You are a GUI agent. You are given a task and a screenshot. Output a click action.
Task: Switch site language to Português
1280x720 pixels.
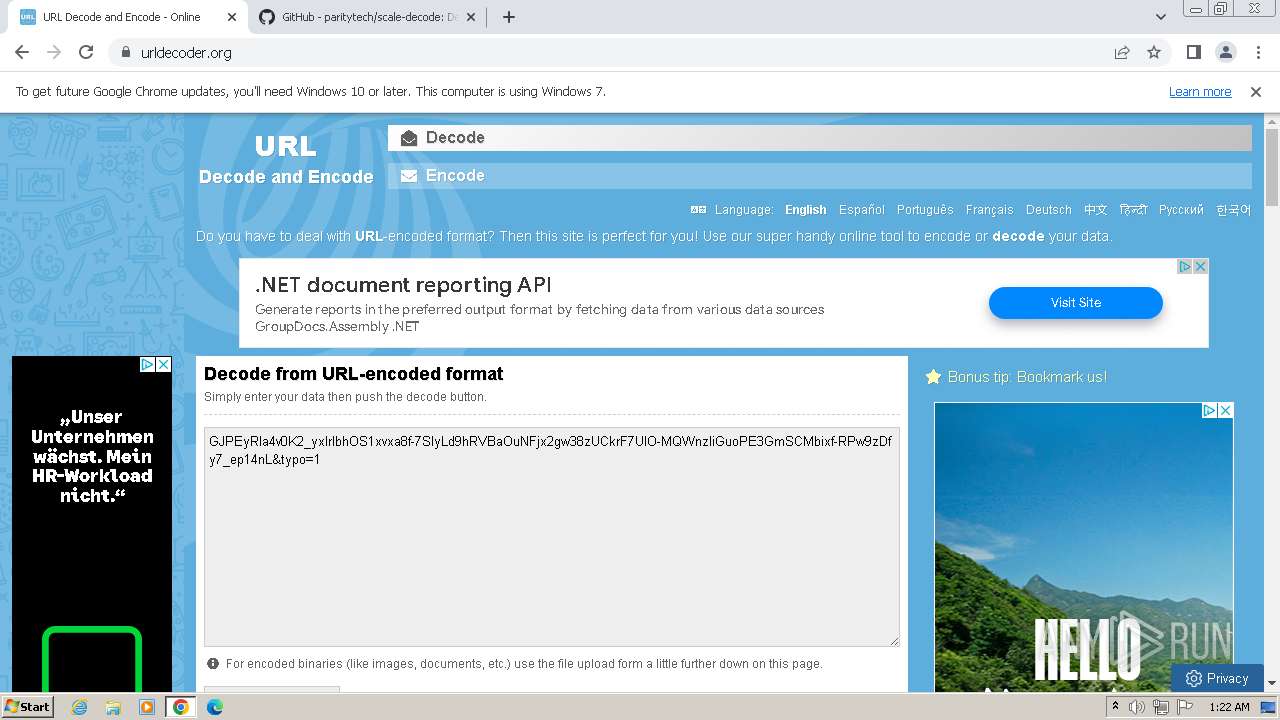[925, 210]
